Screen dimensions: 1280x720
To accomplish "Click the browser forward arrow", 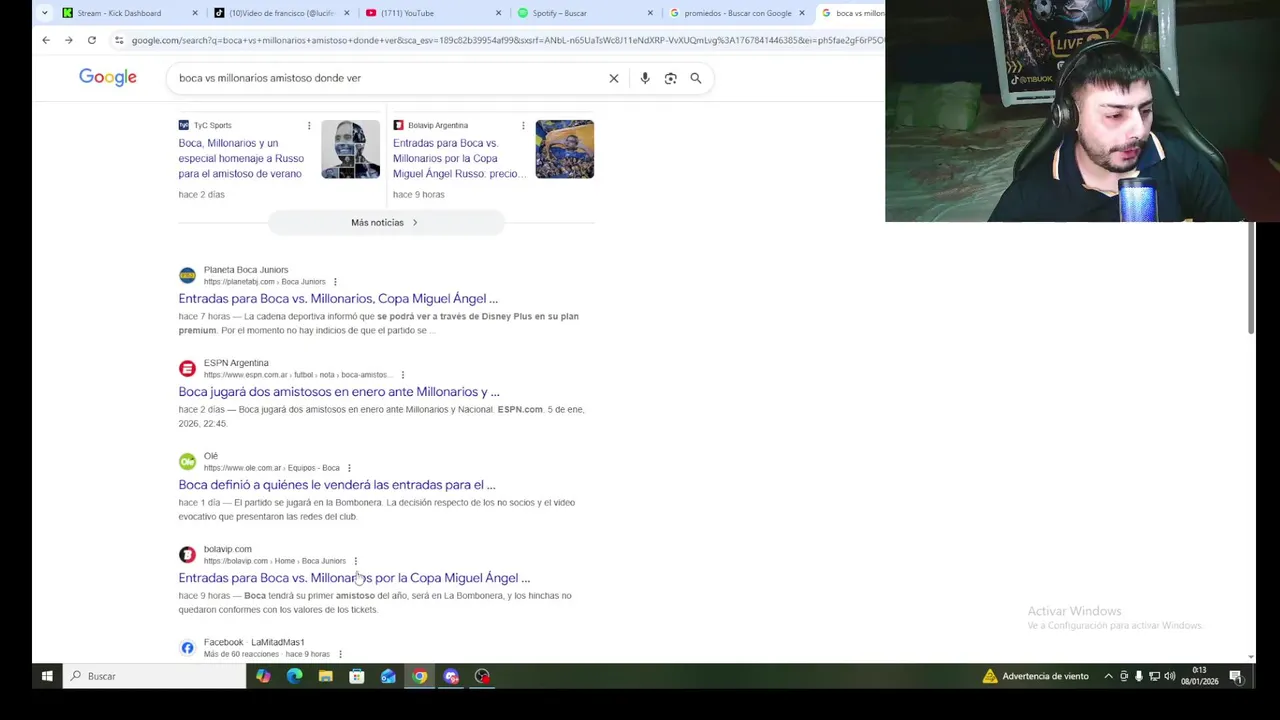I will point(69,40).
